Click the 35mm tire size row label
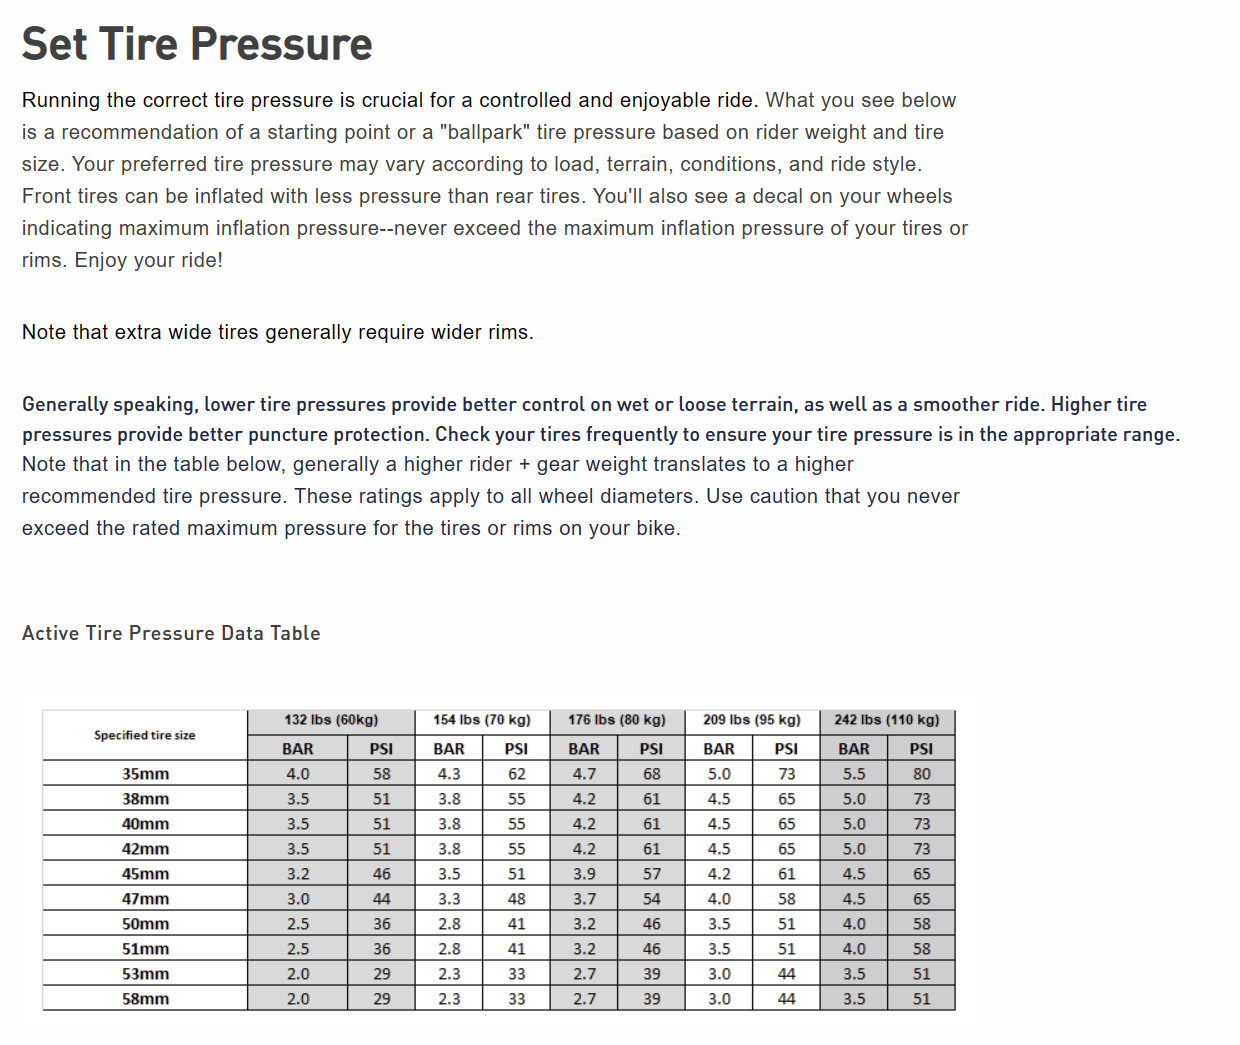This screenshot has height=1045, width=1240. [145, 774]
